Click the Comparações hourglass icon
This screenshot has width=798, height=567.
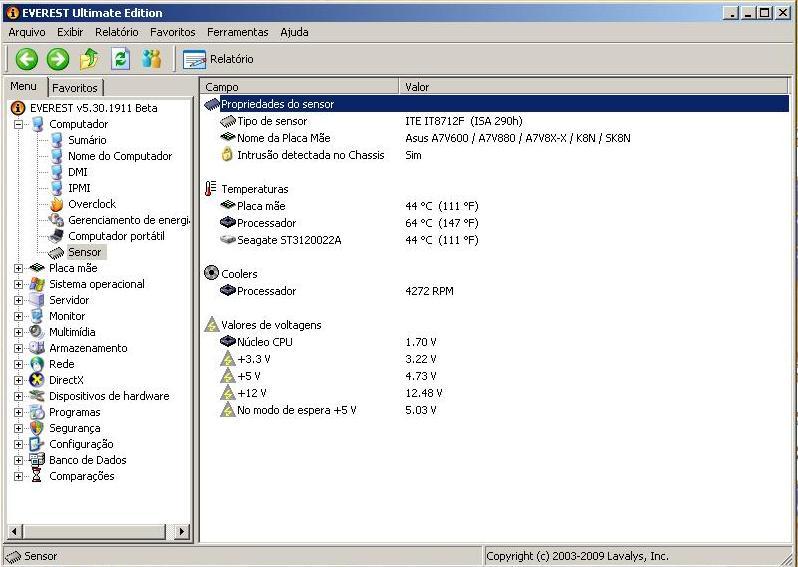pyautogui.click(x=37, y=476)
